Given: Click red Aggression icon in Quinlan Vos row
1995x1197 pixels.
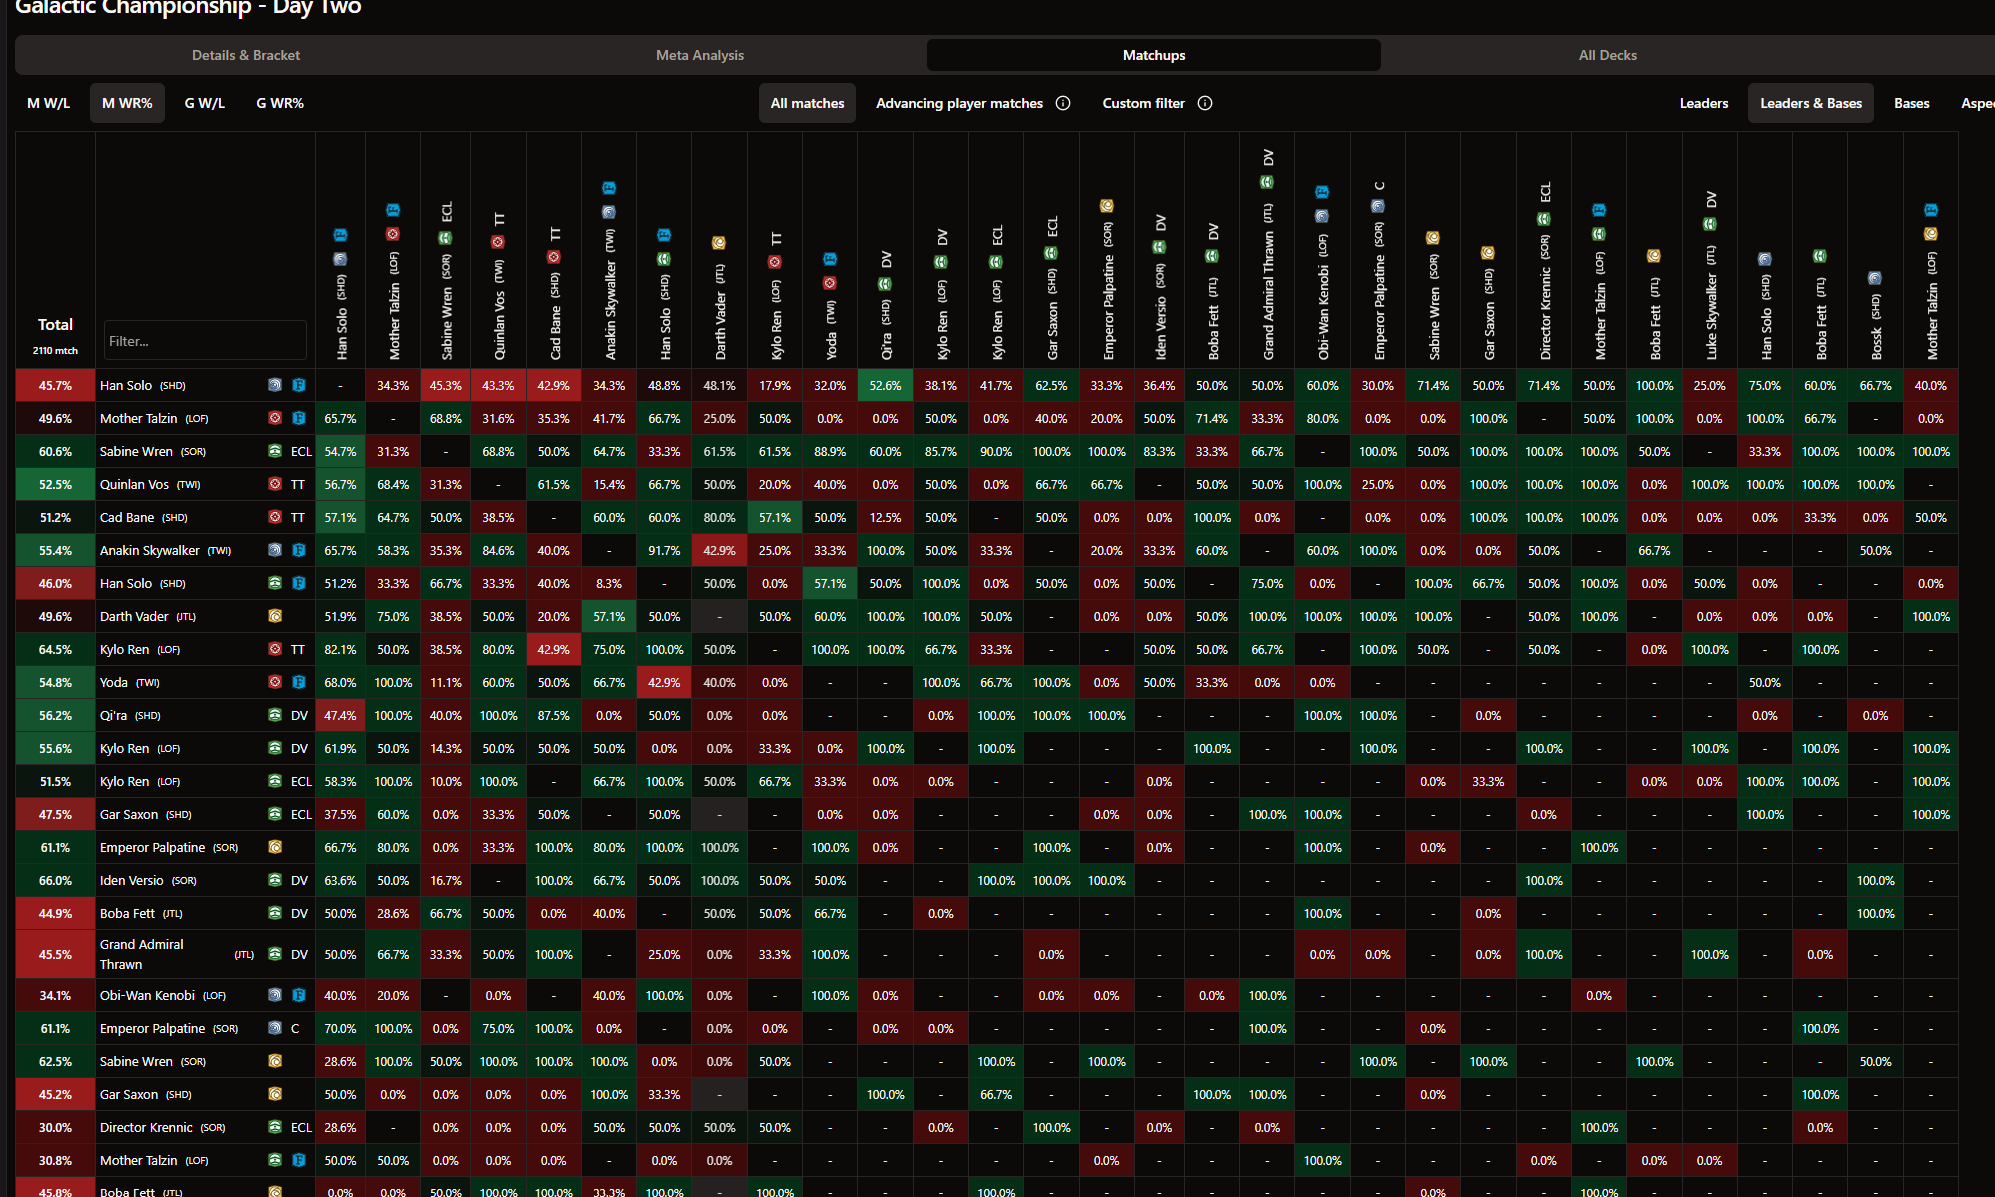Looking at the screenshot, I should pos(275,484).
